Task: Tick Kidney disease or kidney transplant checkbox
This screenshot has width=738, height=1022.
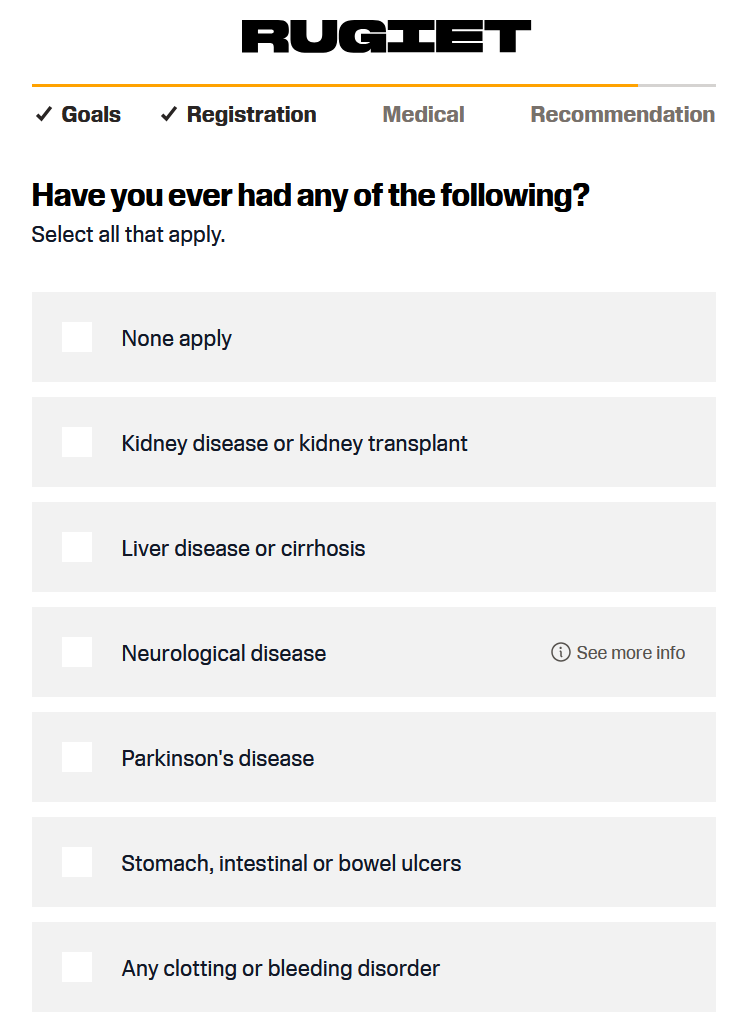Action: click(77, 442)
